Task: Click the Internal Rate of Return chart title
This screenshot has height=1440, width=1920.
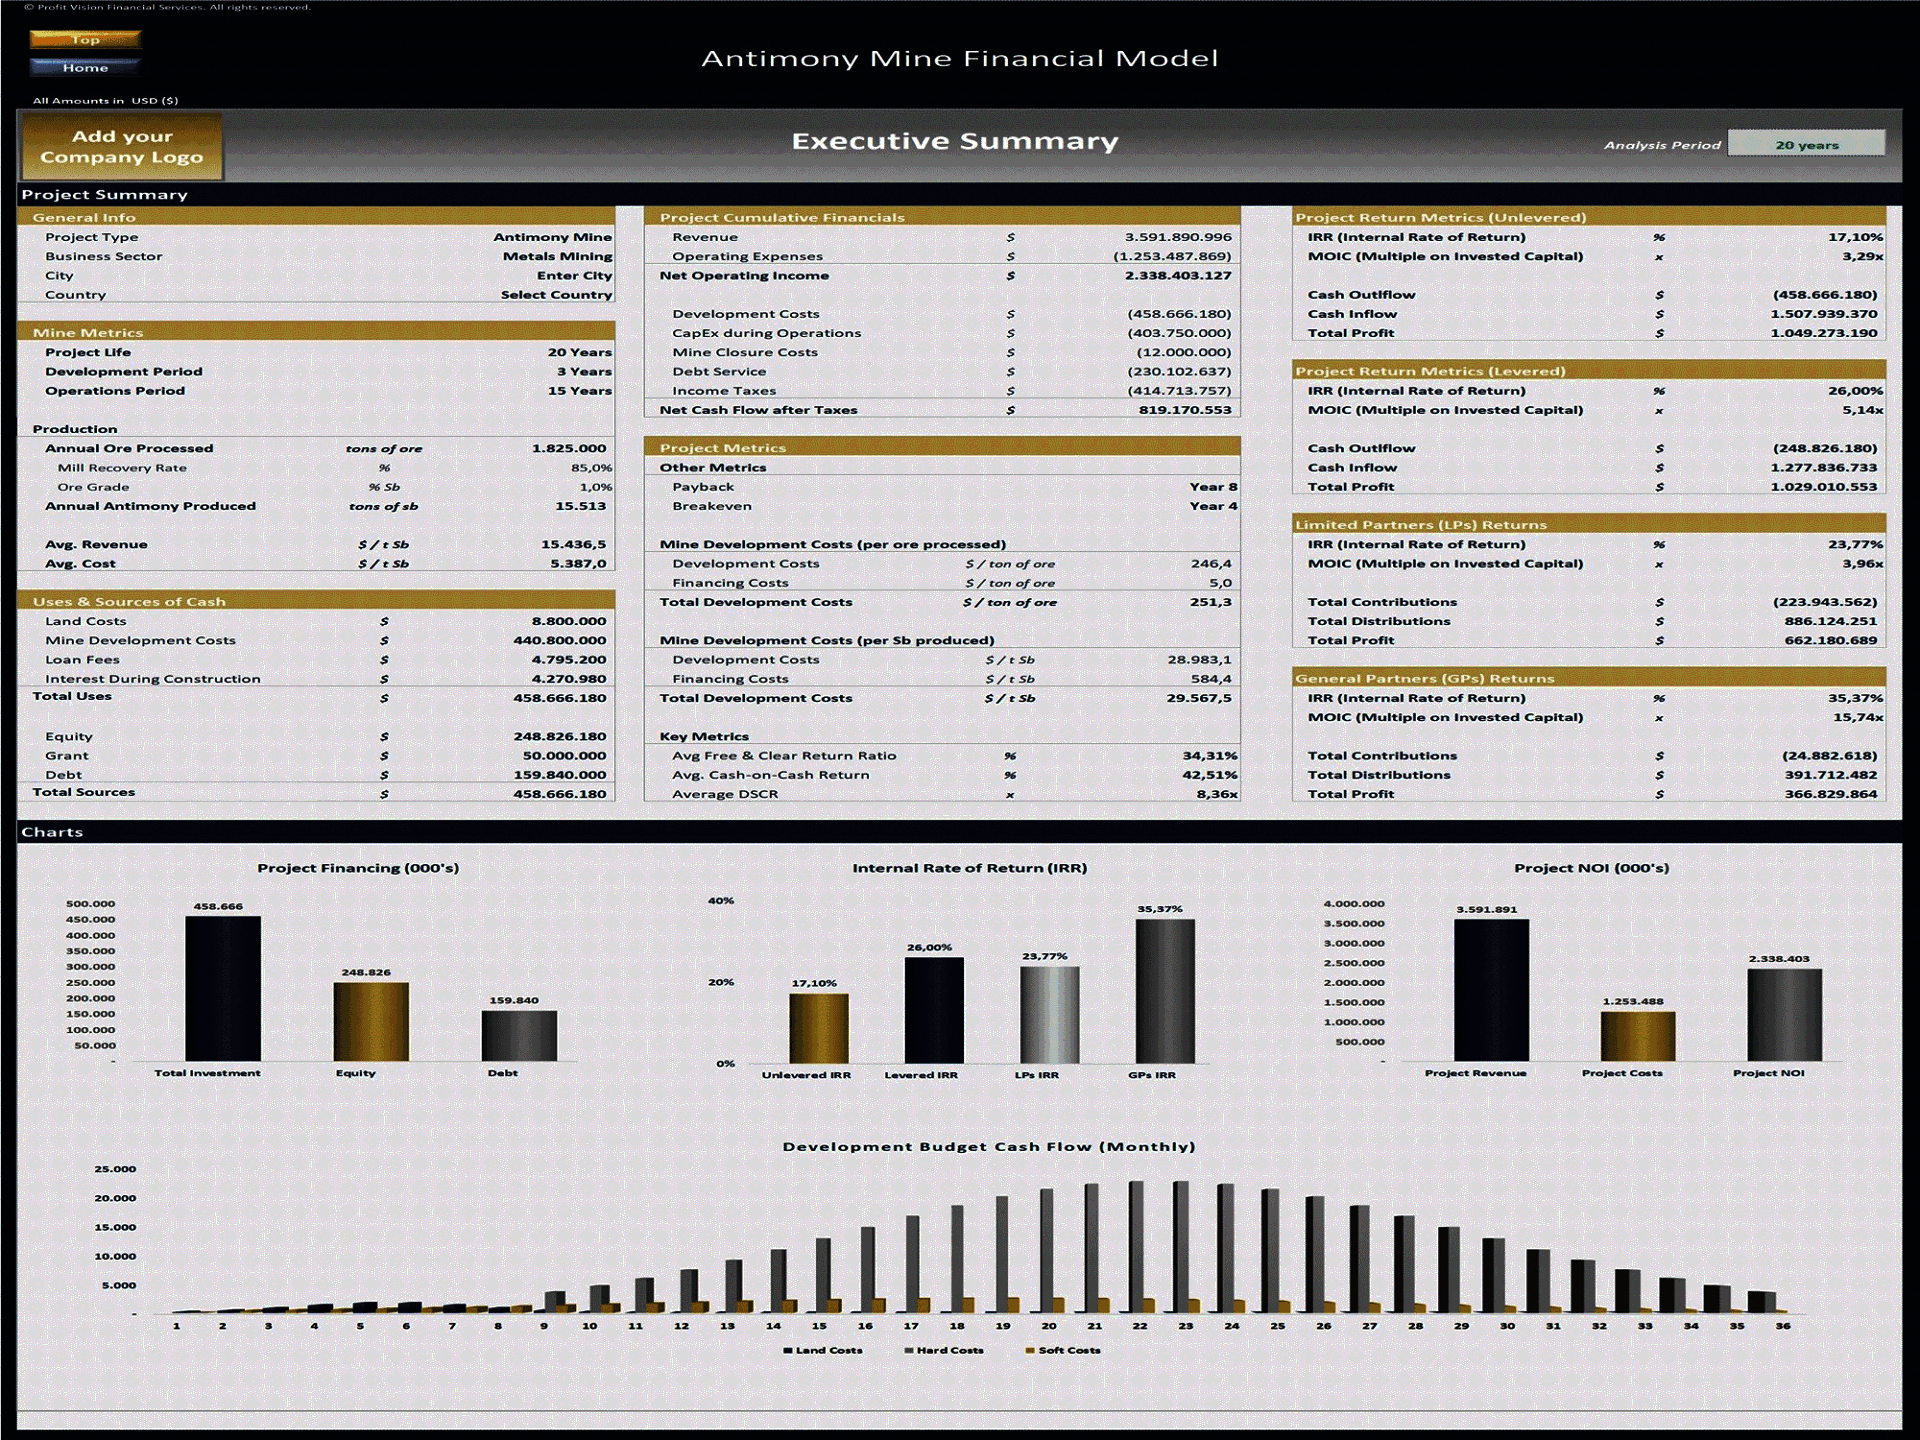Action: click(x=969, y=868)
